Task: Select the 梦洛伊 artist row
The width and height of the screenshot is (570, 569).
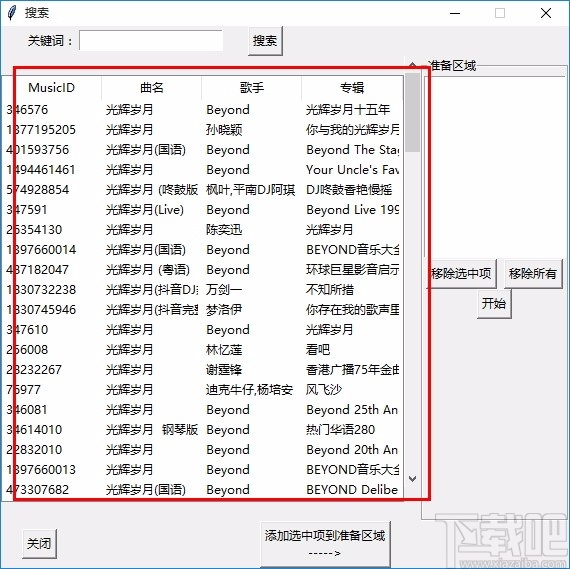Action: [x=202, y=309]
